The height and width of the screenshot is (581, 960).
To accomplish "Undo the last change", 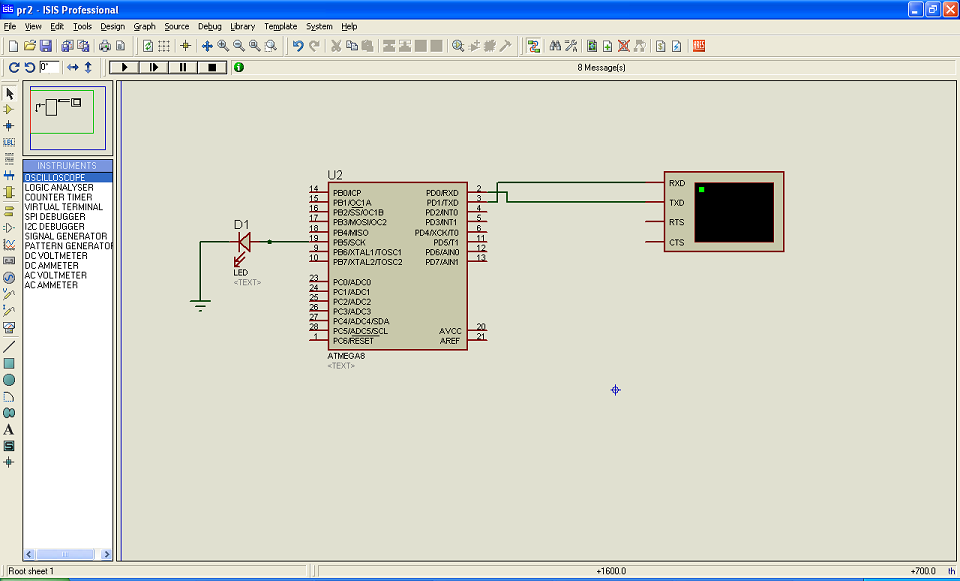I will (298, 46).
